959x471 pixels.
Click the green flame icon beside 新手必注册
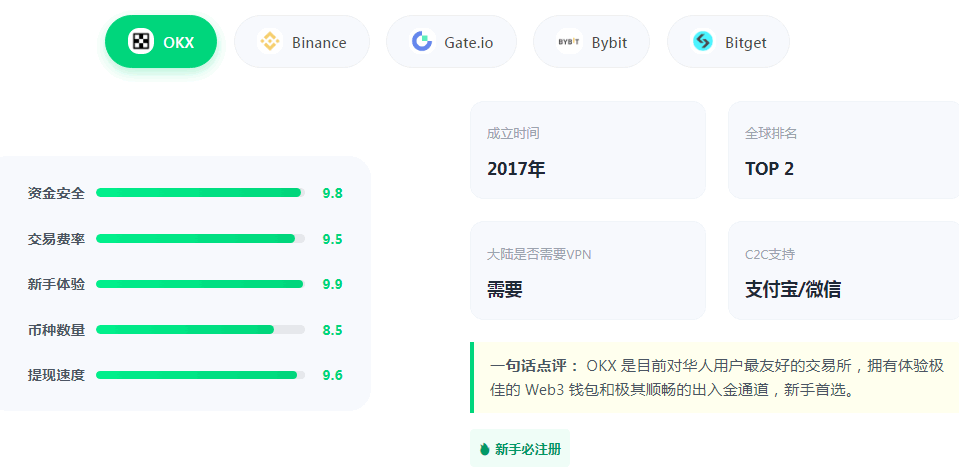pos(485,449)
